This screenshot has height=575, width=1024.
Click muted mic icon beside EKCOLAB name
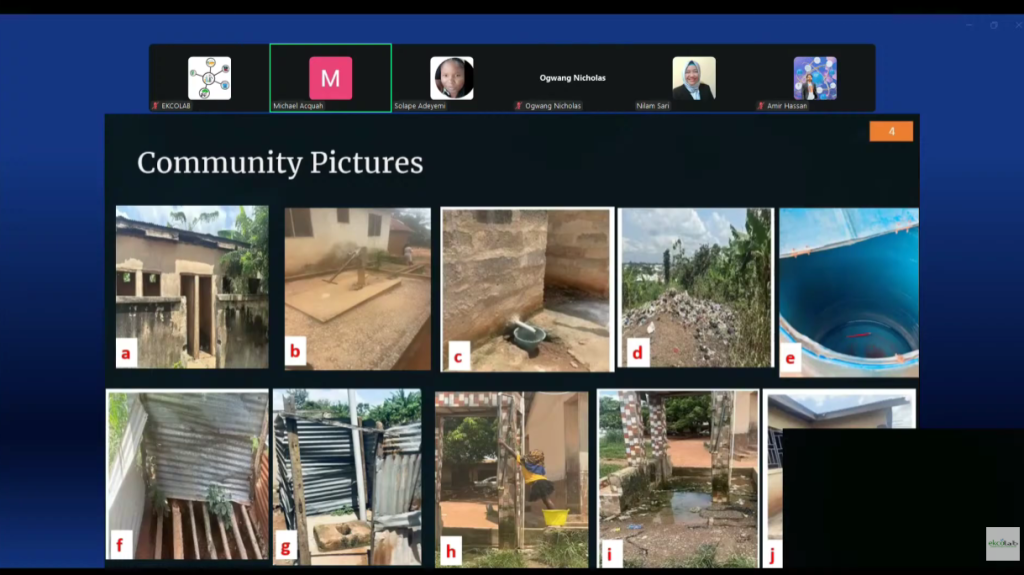[155, 105]
